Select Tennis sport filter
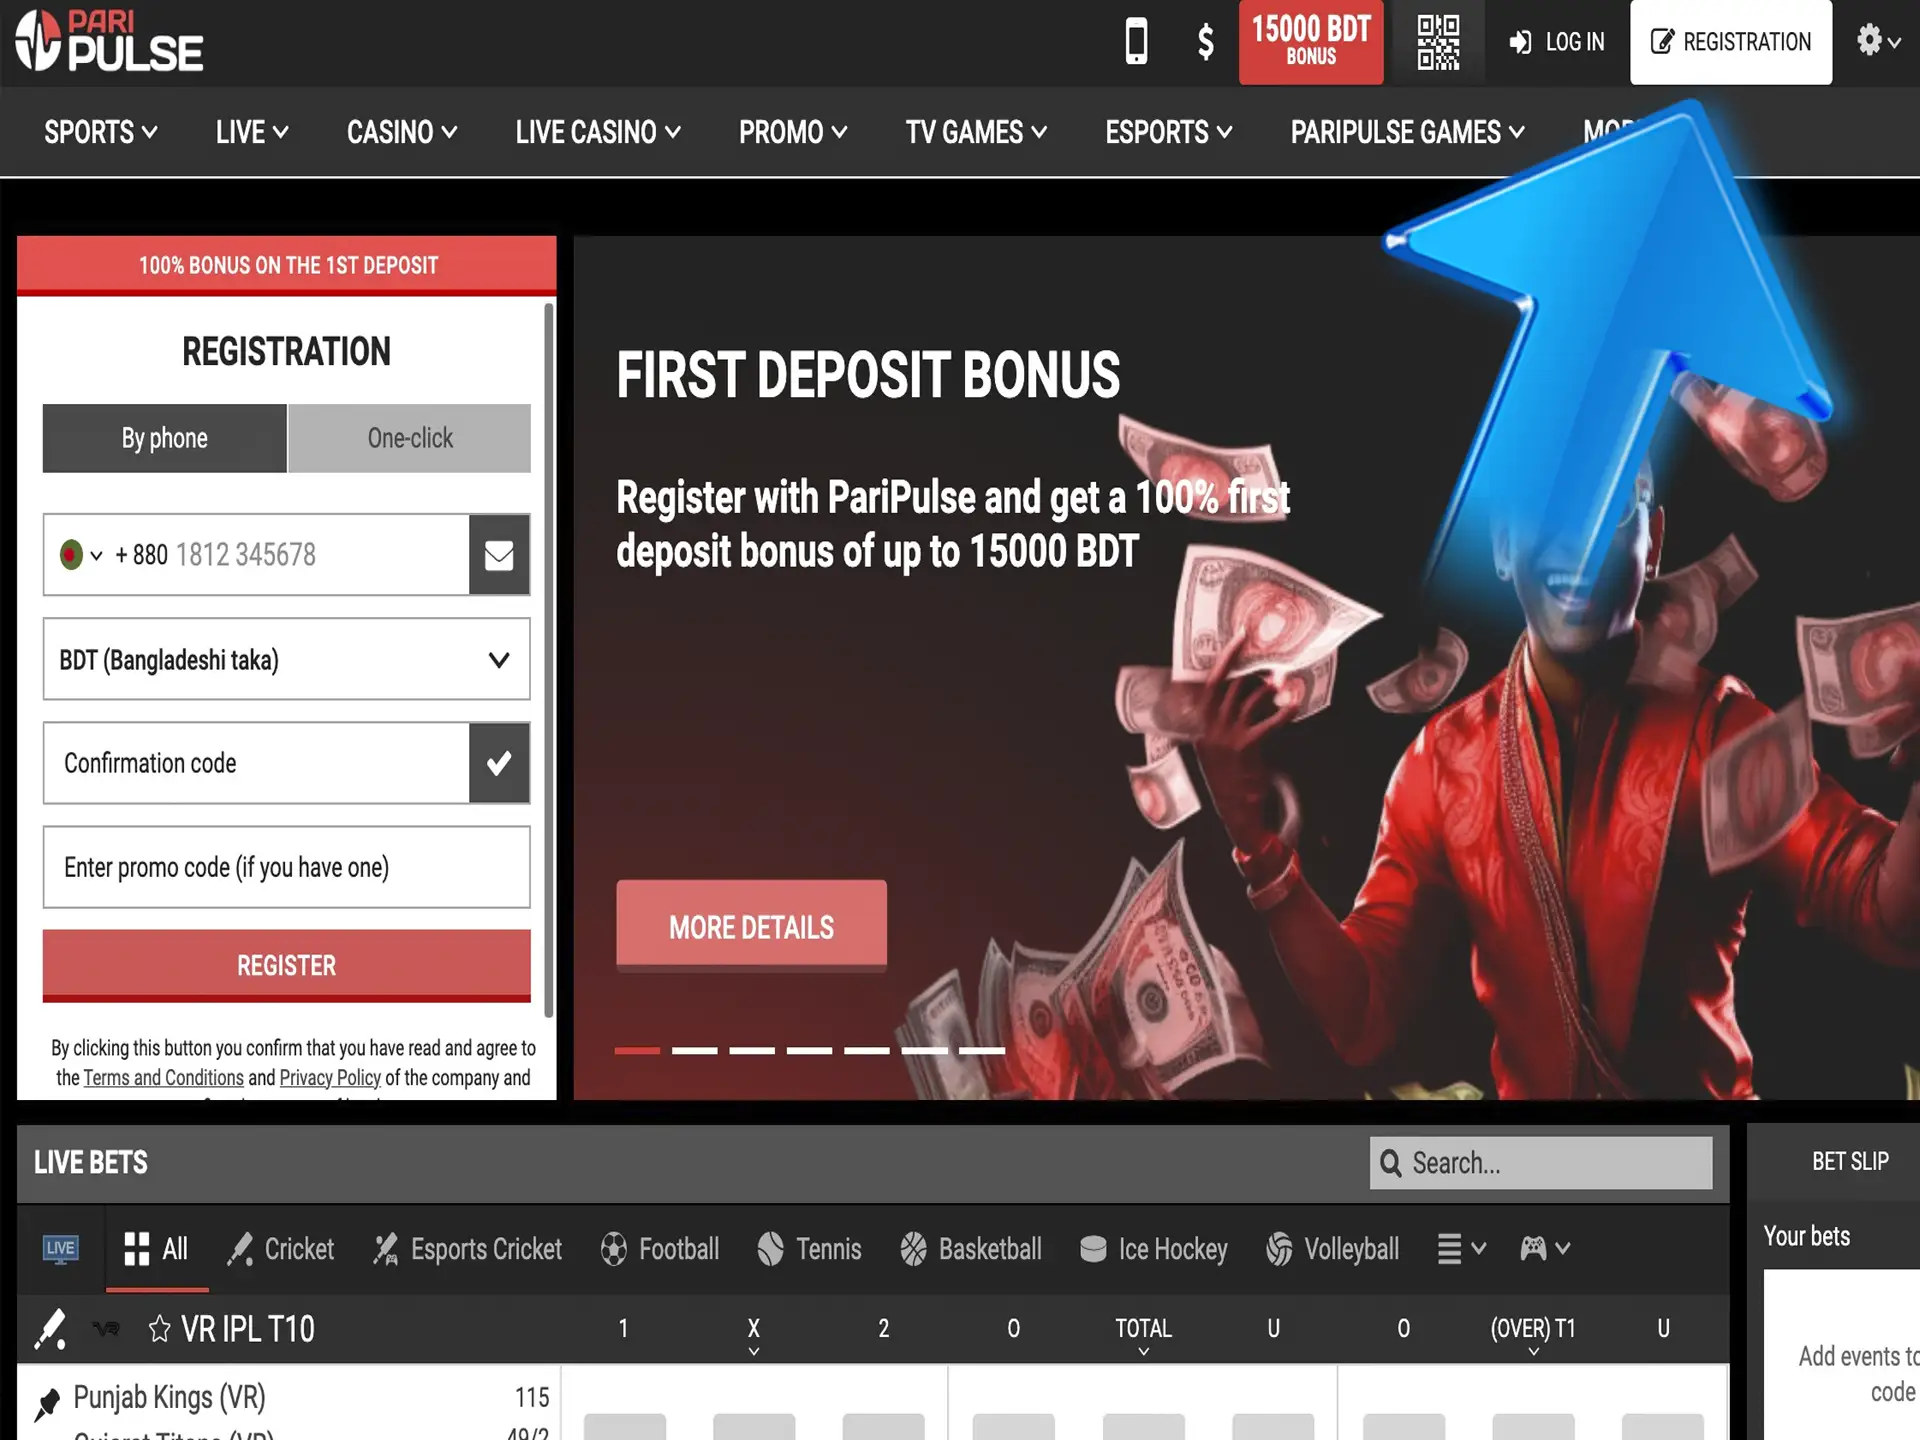This screenshot has height=1440, width=1920. (x=809, y=1249)
